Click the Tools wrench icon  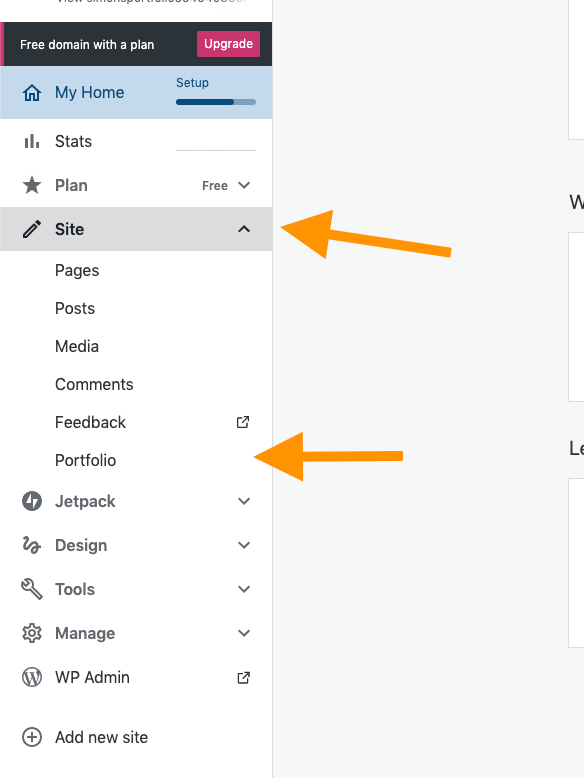32,589
